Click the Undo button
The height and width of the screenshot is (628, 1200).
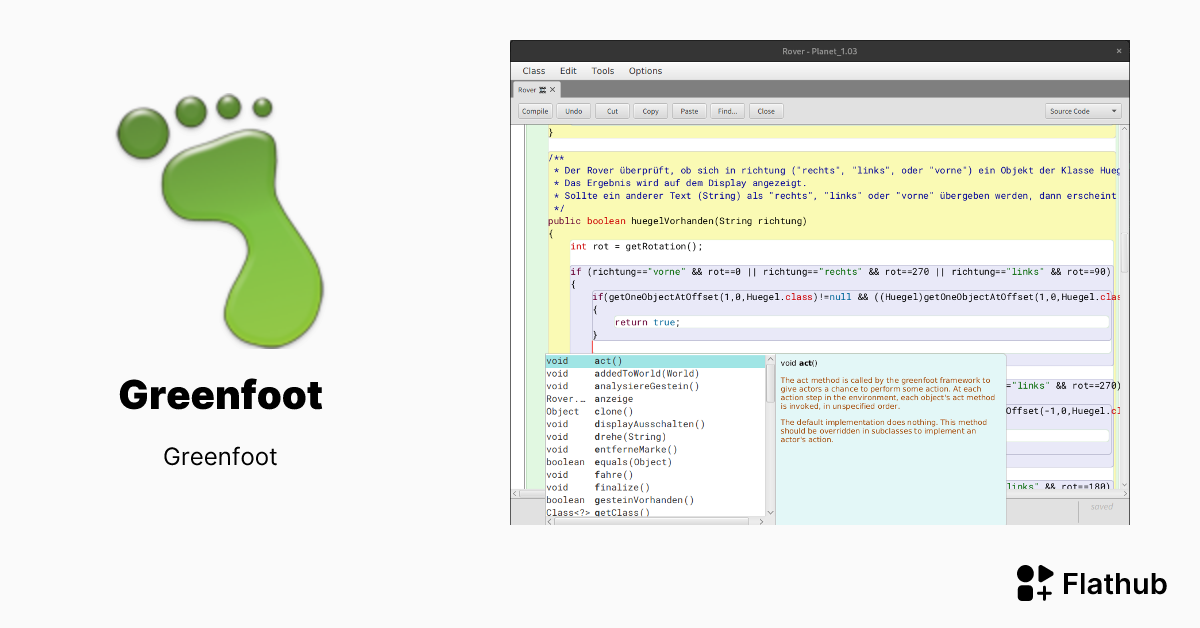pos(573,110)
